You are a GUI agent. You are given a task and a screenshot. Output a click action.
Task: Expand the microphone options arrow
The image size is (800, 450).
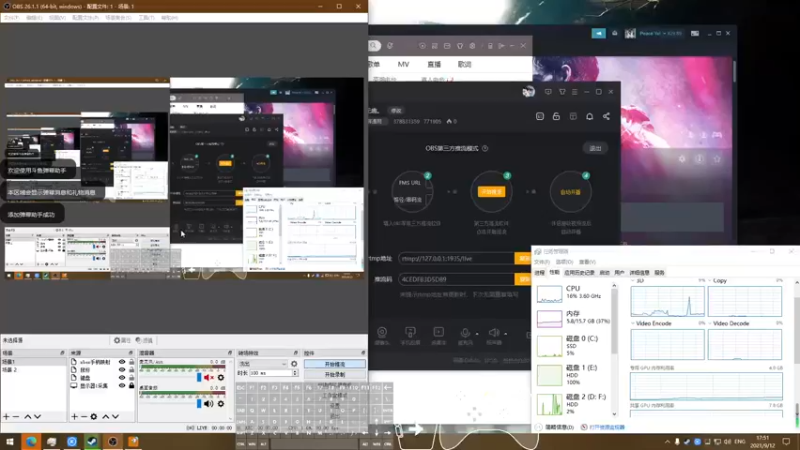[477, 334]
